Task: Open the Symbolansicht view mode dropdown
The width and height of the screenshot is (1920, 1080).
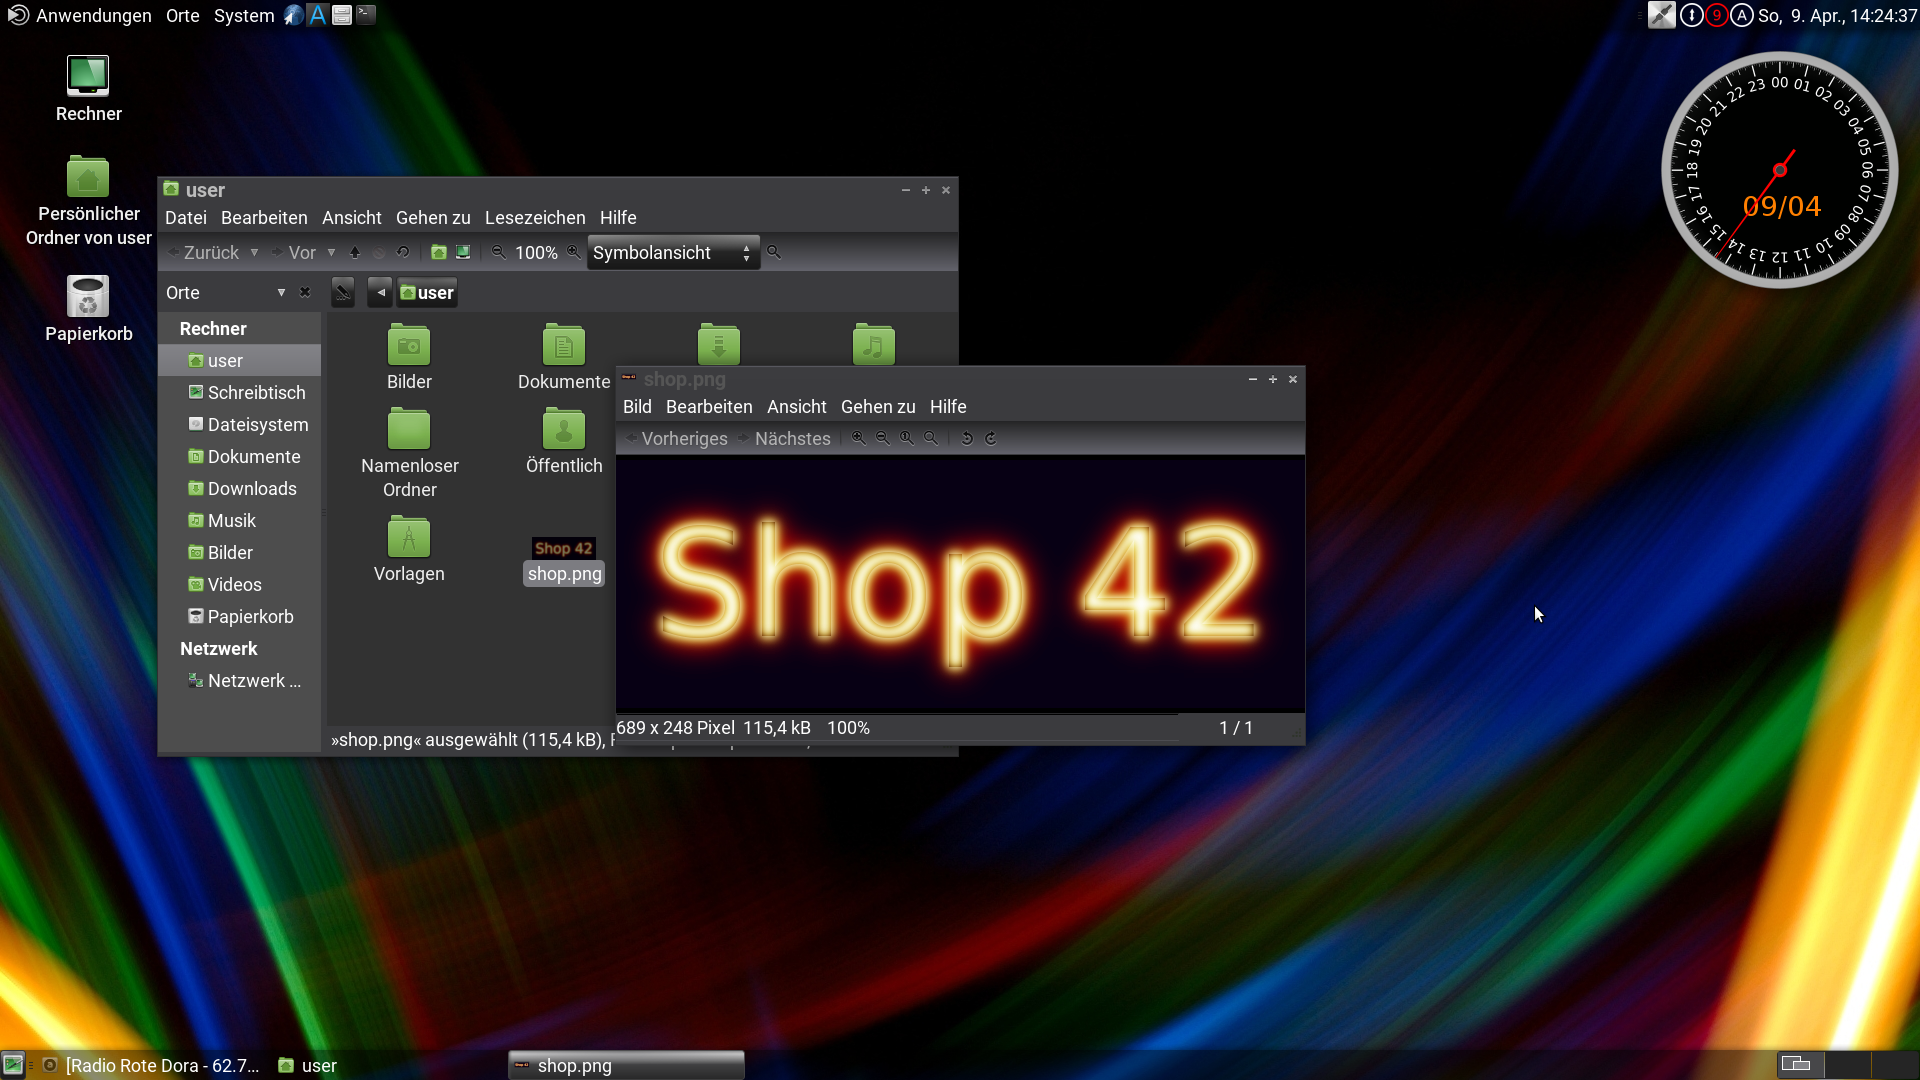Action: (672, 253)
